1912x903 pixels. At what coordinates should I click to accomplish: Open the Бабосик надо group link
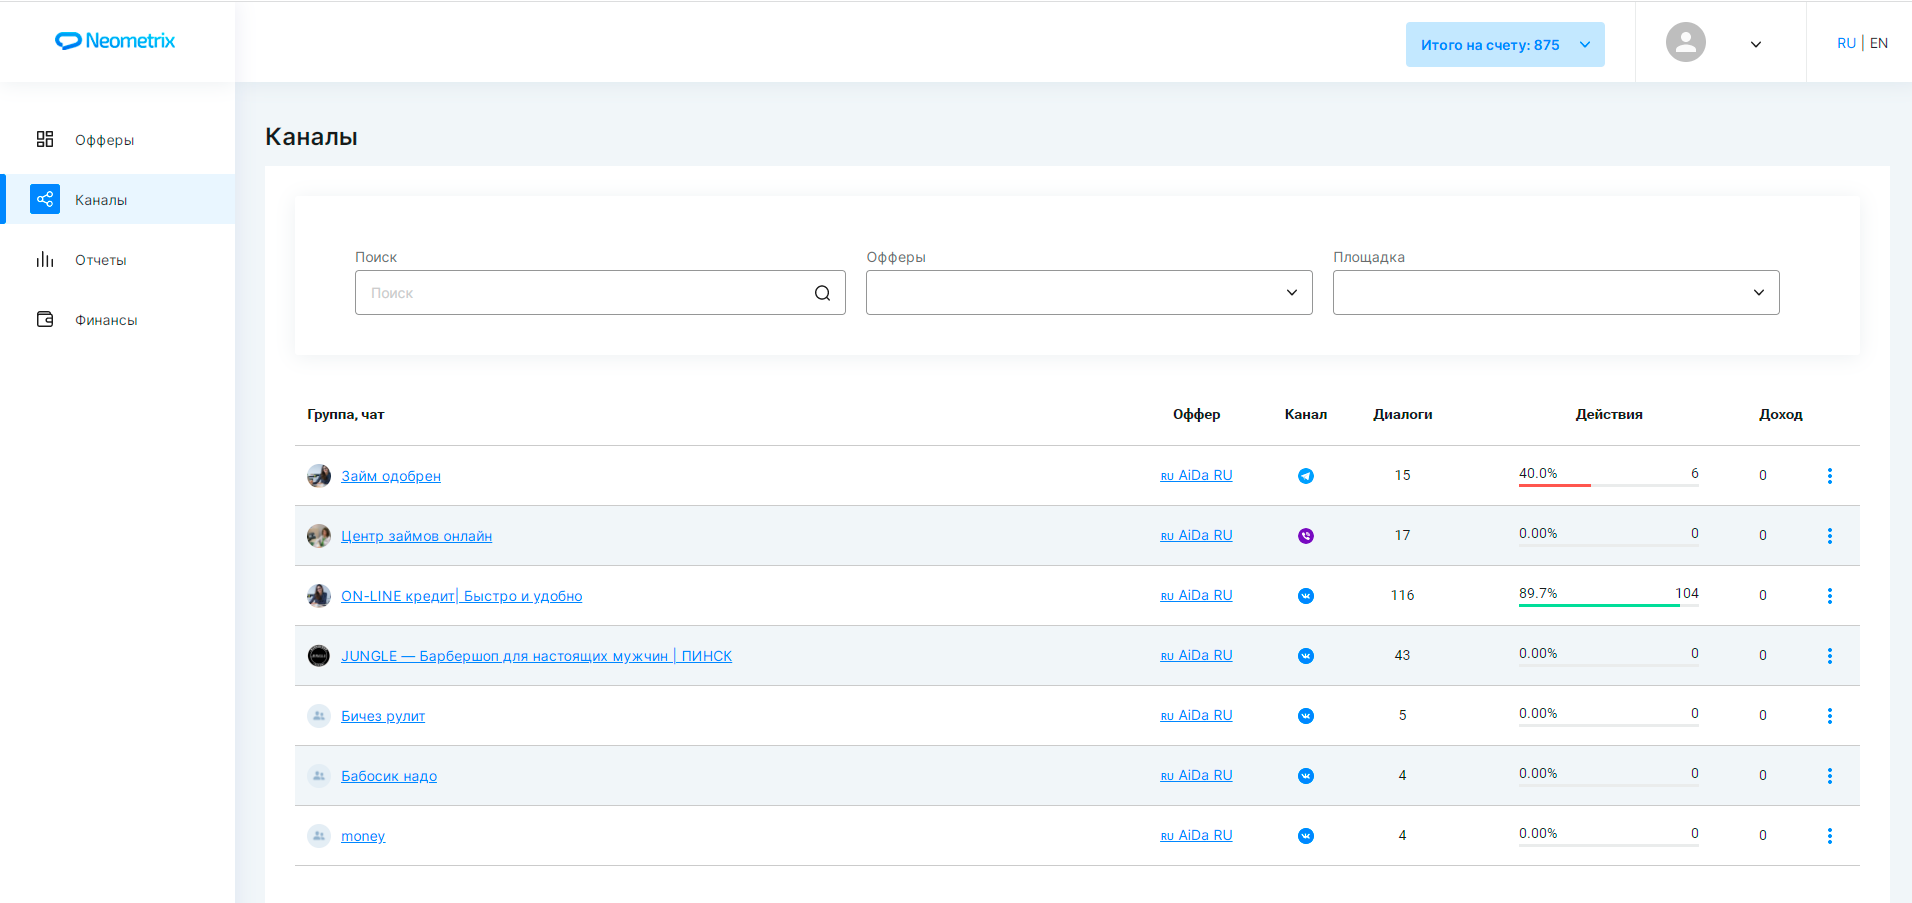click(x=388, y=776)
